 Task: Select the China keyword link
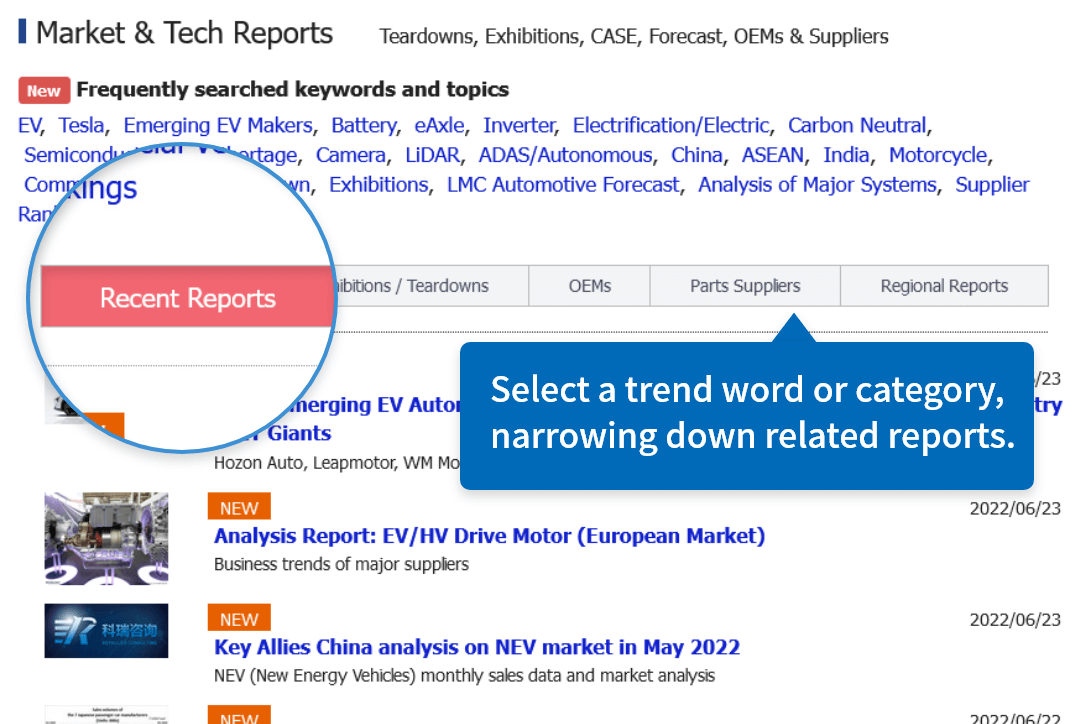tap(697, 155)
